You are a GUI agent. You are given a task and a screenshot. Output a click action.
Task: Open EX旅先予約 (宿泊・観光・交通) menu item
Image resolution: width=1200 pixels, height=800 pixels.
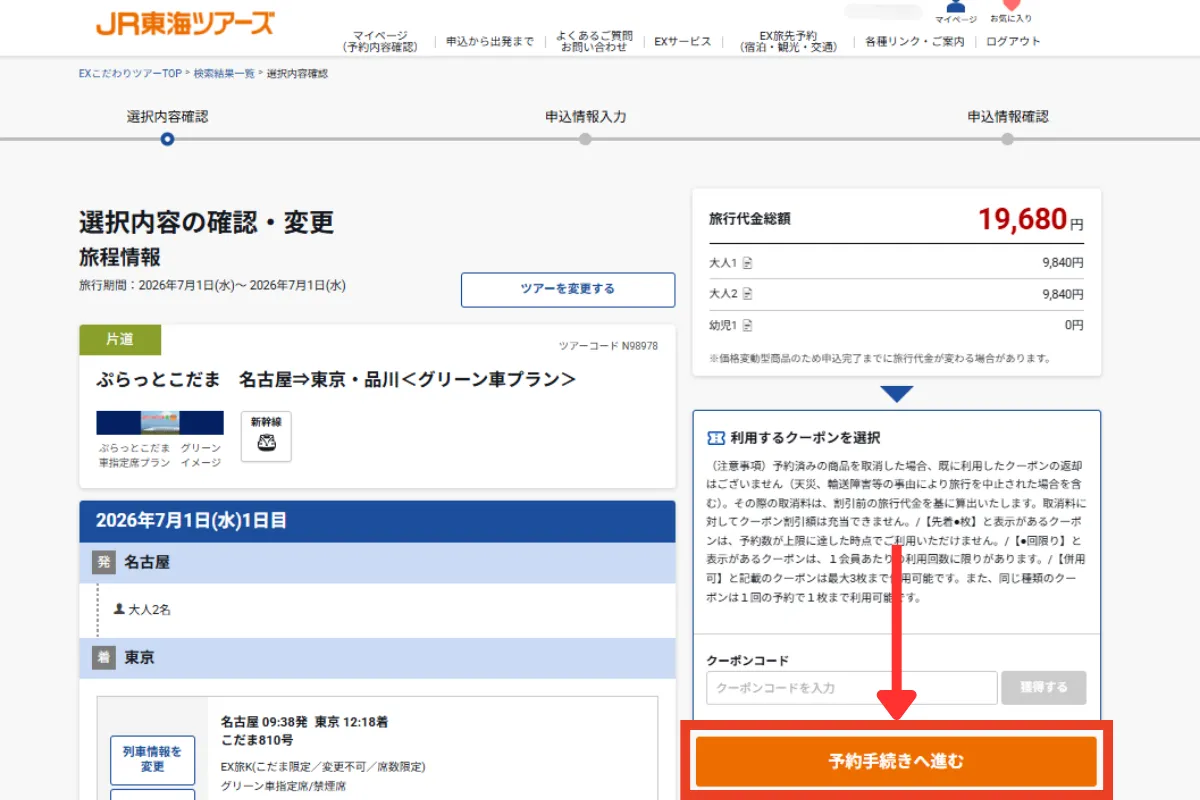coord(789,41)
